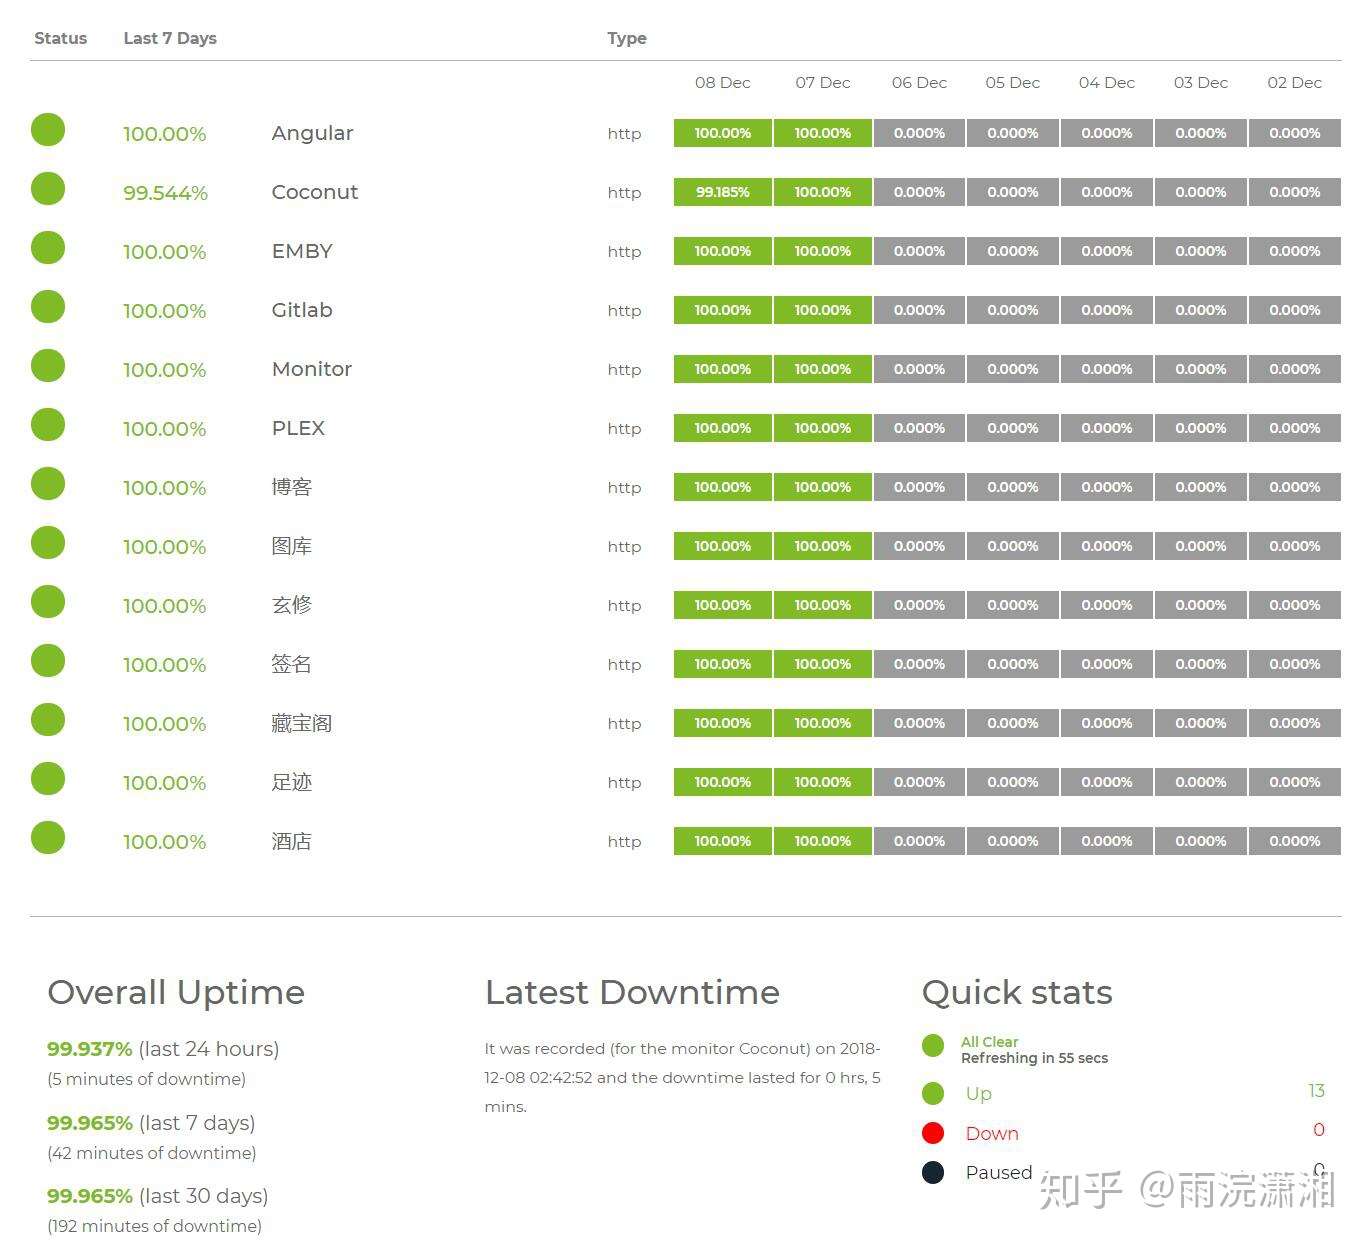1371x1245 pixels.
Task: Click the green status dot for Angular
Action: [48, 130]
